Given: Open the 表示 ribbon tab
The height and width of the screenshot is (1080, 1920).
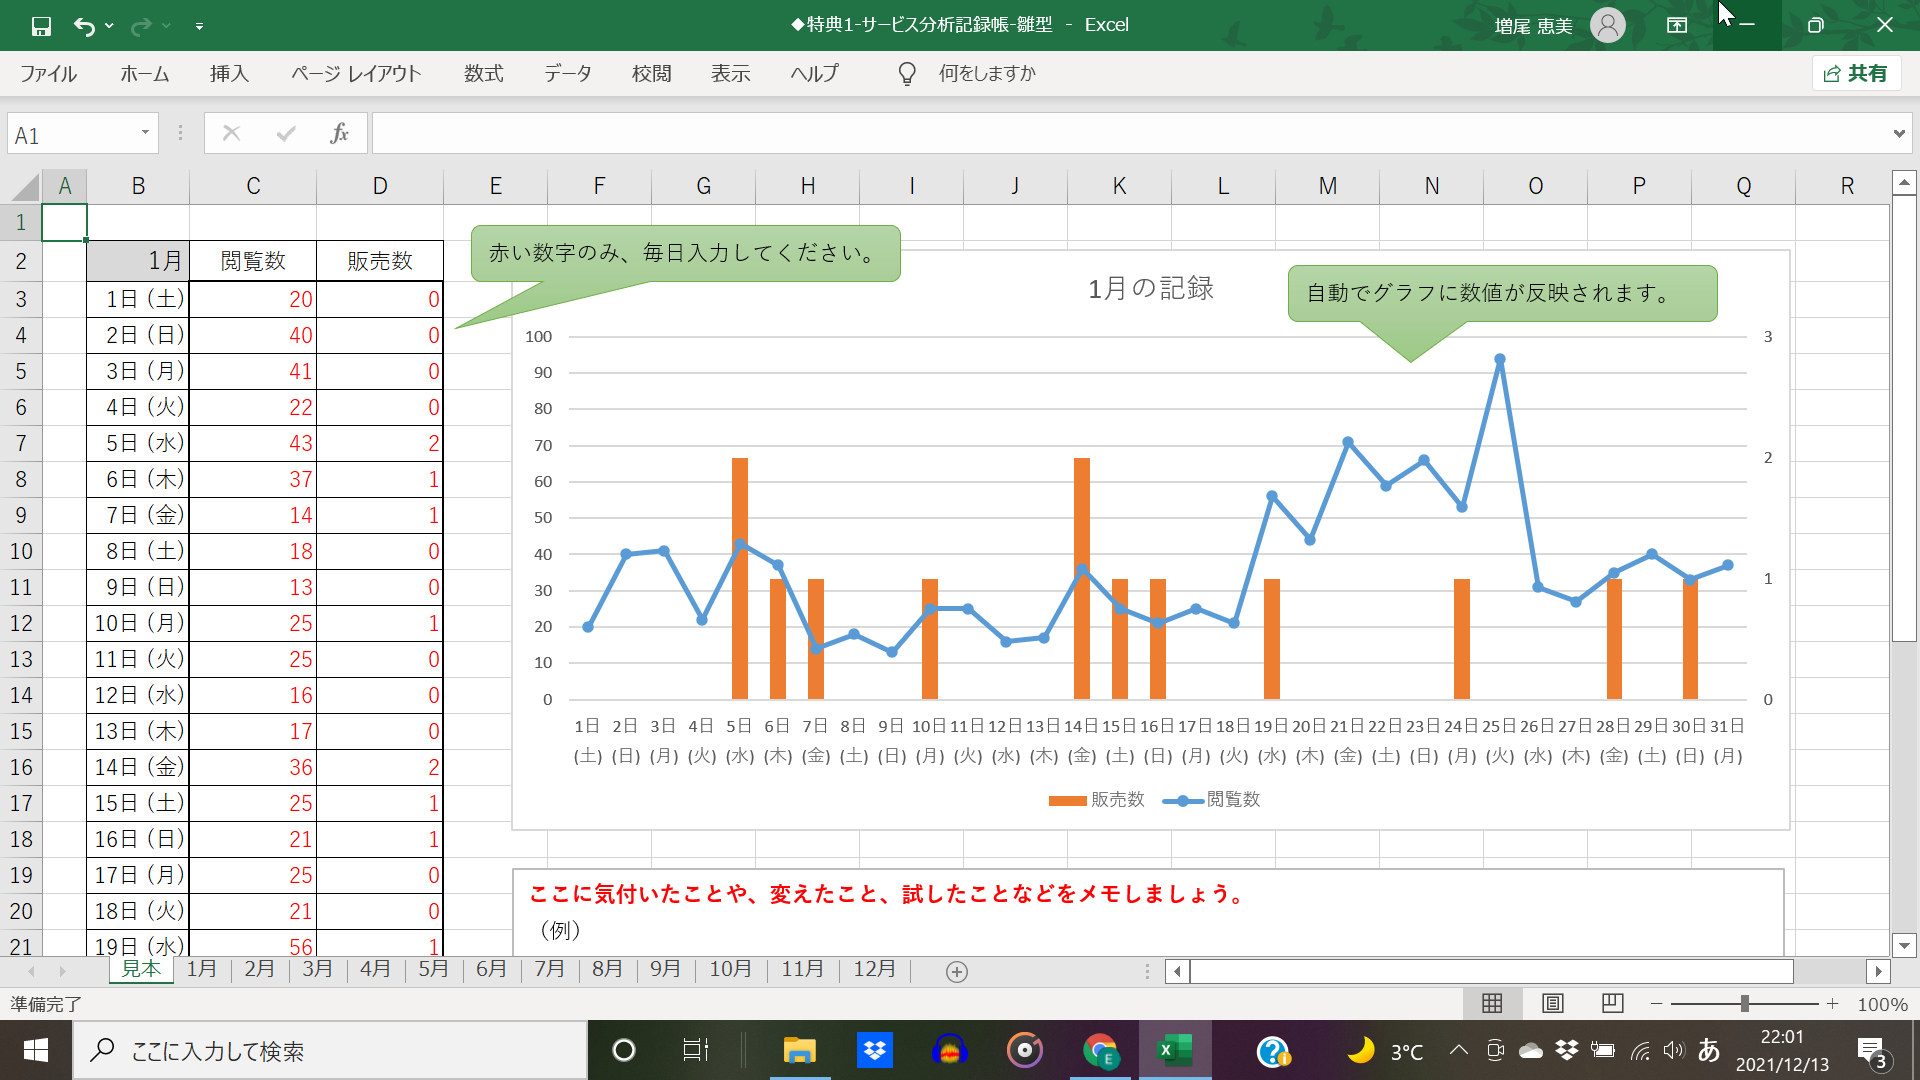Looking at the screenshot, I should pyautogui.click(x=731, y=73).
